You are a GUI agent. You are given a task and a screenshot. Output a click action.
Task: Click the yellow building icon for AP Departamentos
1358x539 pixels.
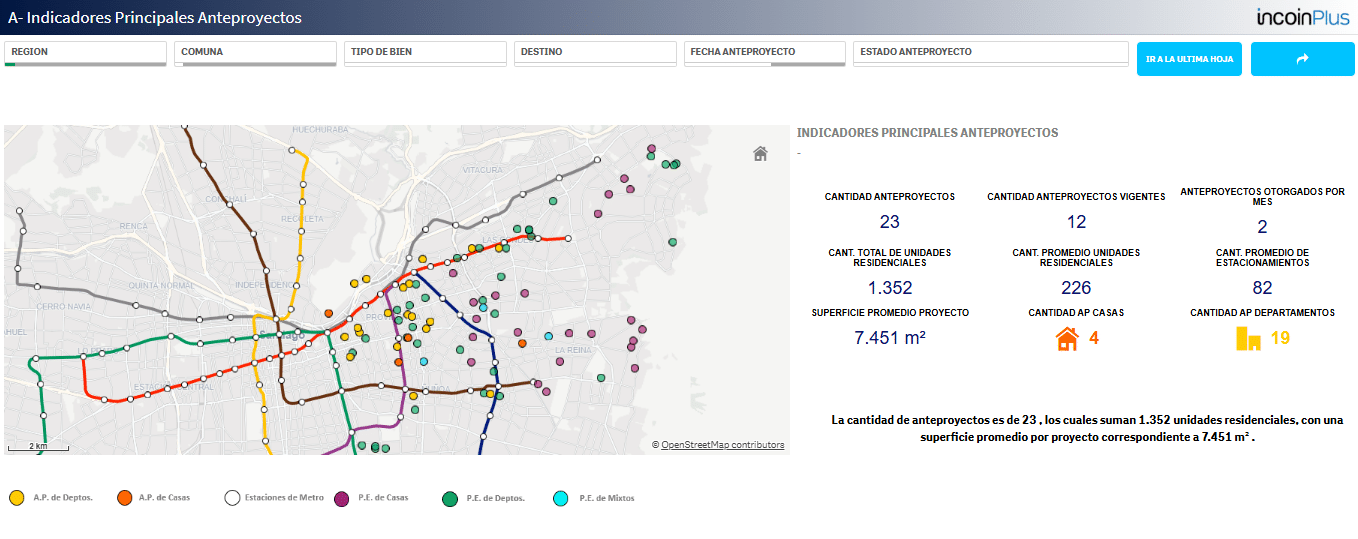point(1248,339)
